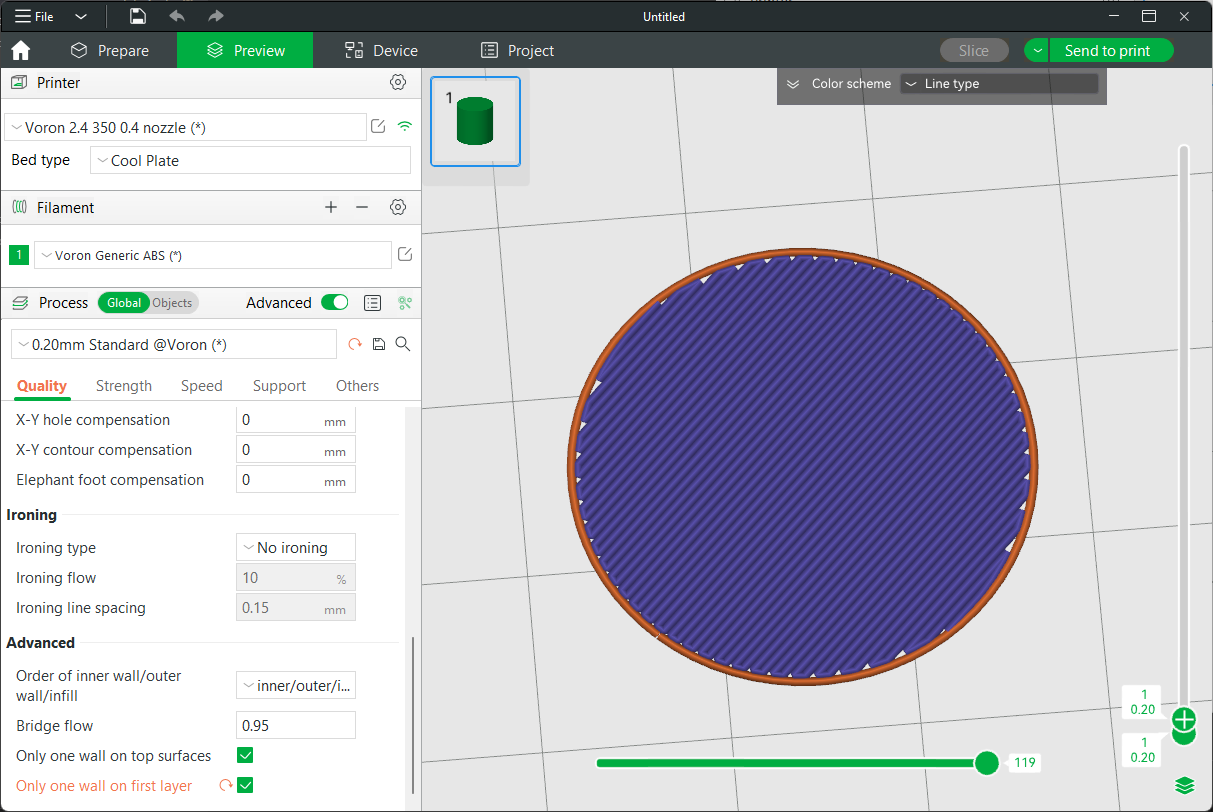This screenshot has height=812, width=1213.
Task: Click the Send to print button
Action: [x=1107, y=51]
